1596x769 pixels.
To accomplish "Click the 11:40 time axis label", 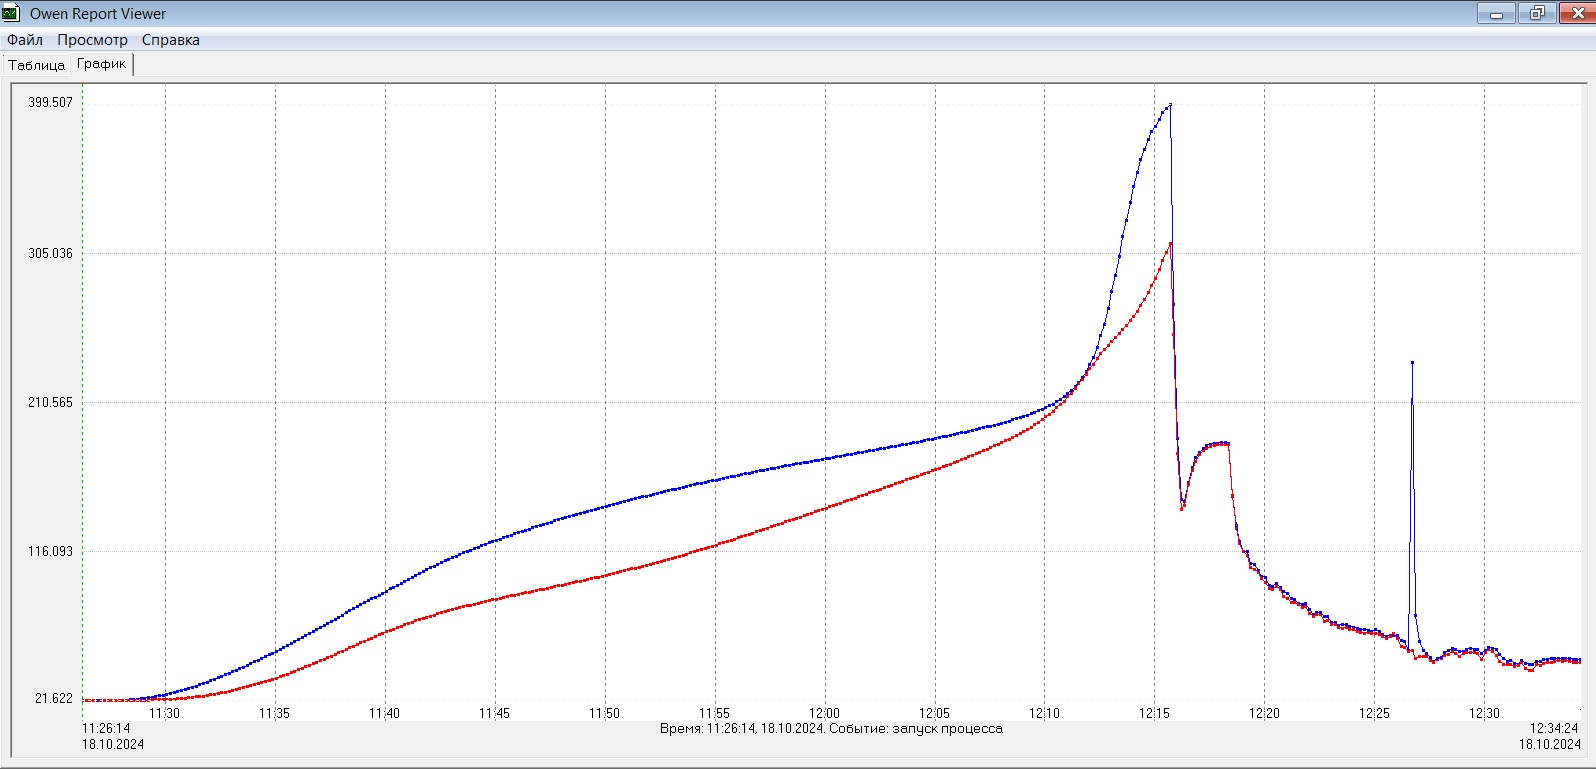I will point(385,713).
